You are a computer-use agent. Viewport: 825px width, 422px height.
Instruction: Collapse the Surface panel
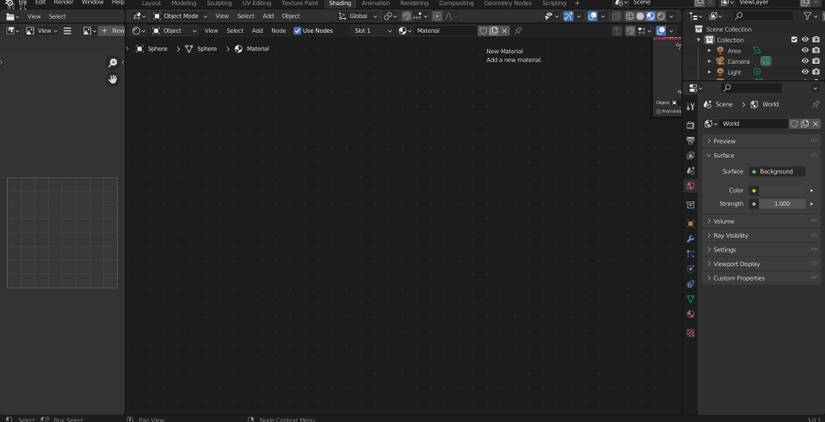point(761,155)
